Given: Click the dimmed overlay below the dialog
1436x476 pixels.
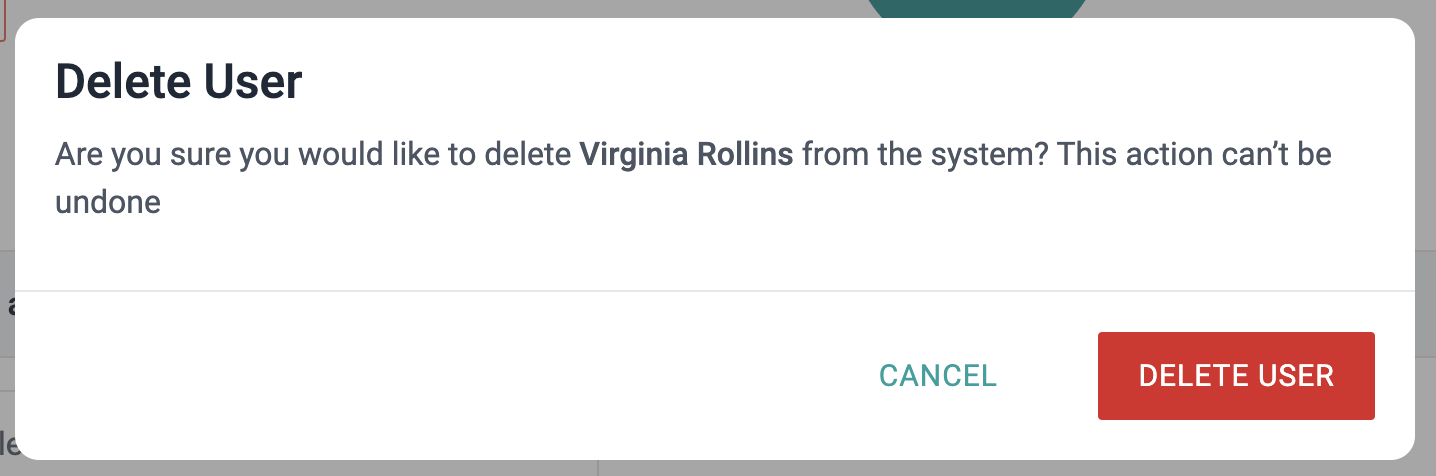Looking at the screenshot, I should click(x=715, y=468).
